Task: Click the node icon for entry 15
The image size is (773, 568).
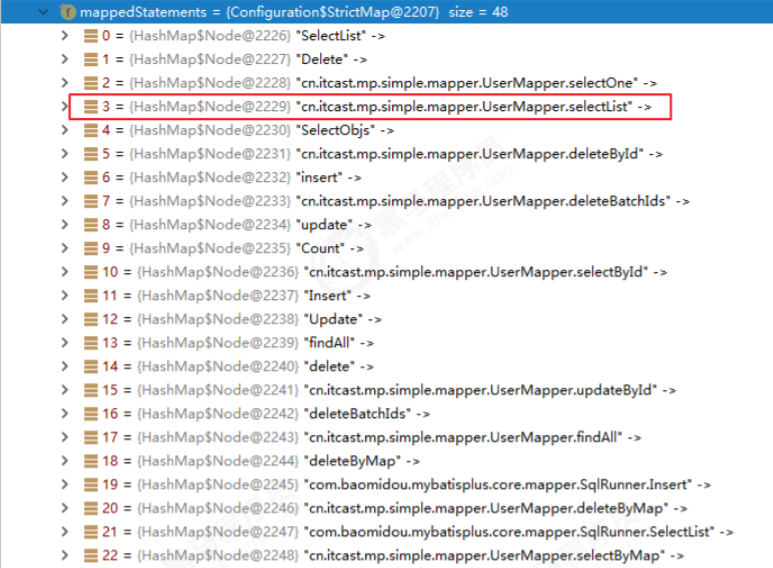Action: [x=91, y=390]
